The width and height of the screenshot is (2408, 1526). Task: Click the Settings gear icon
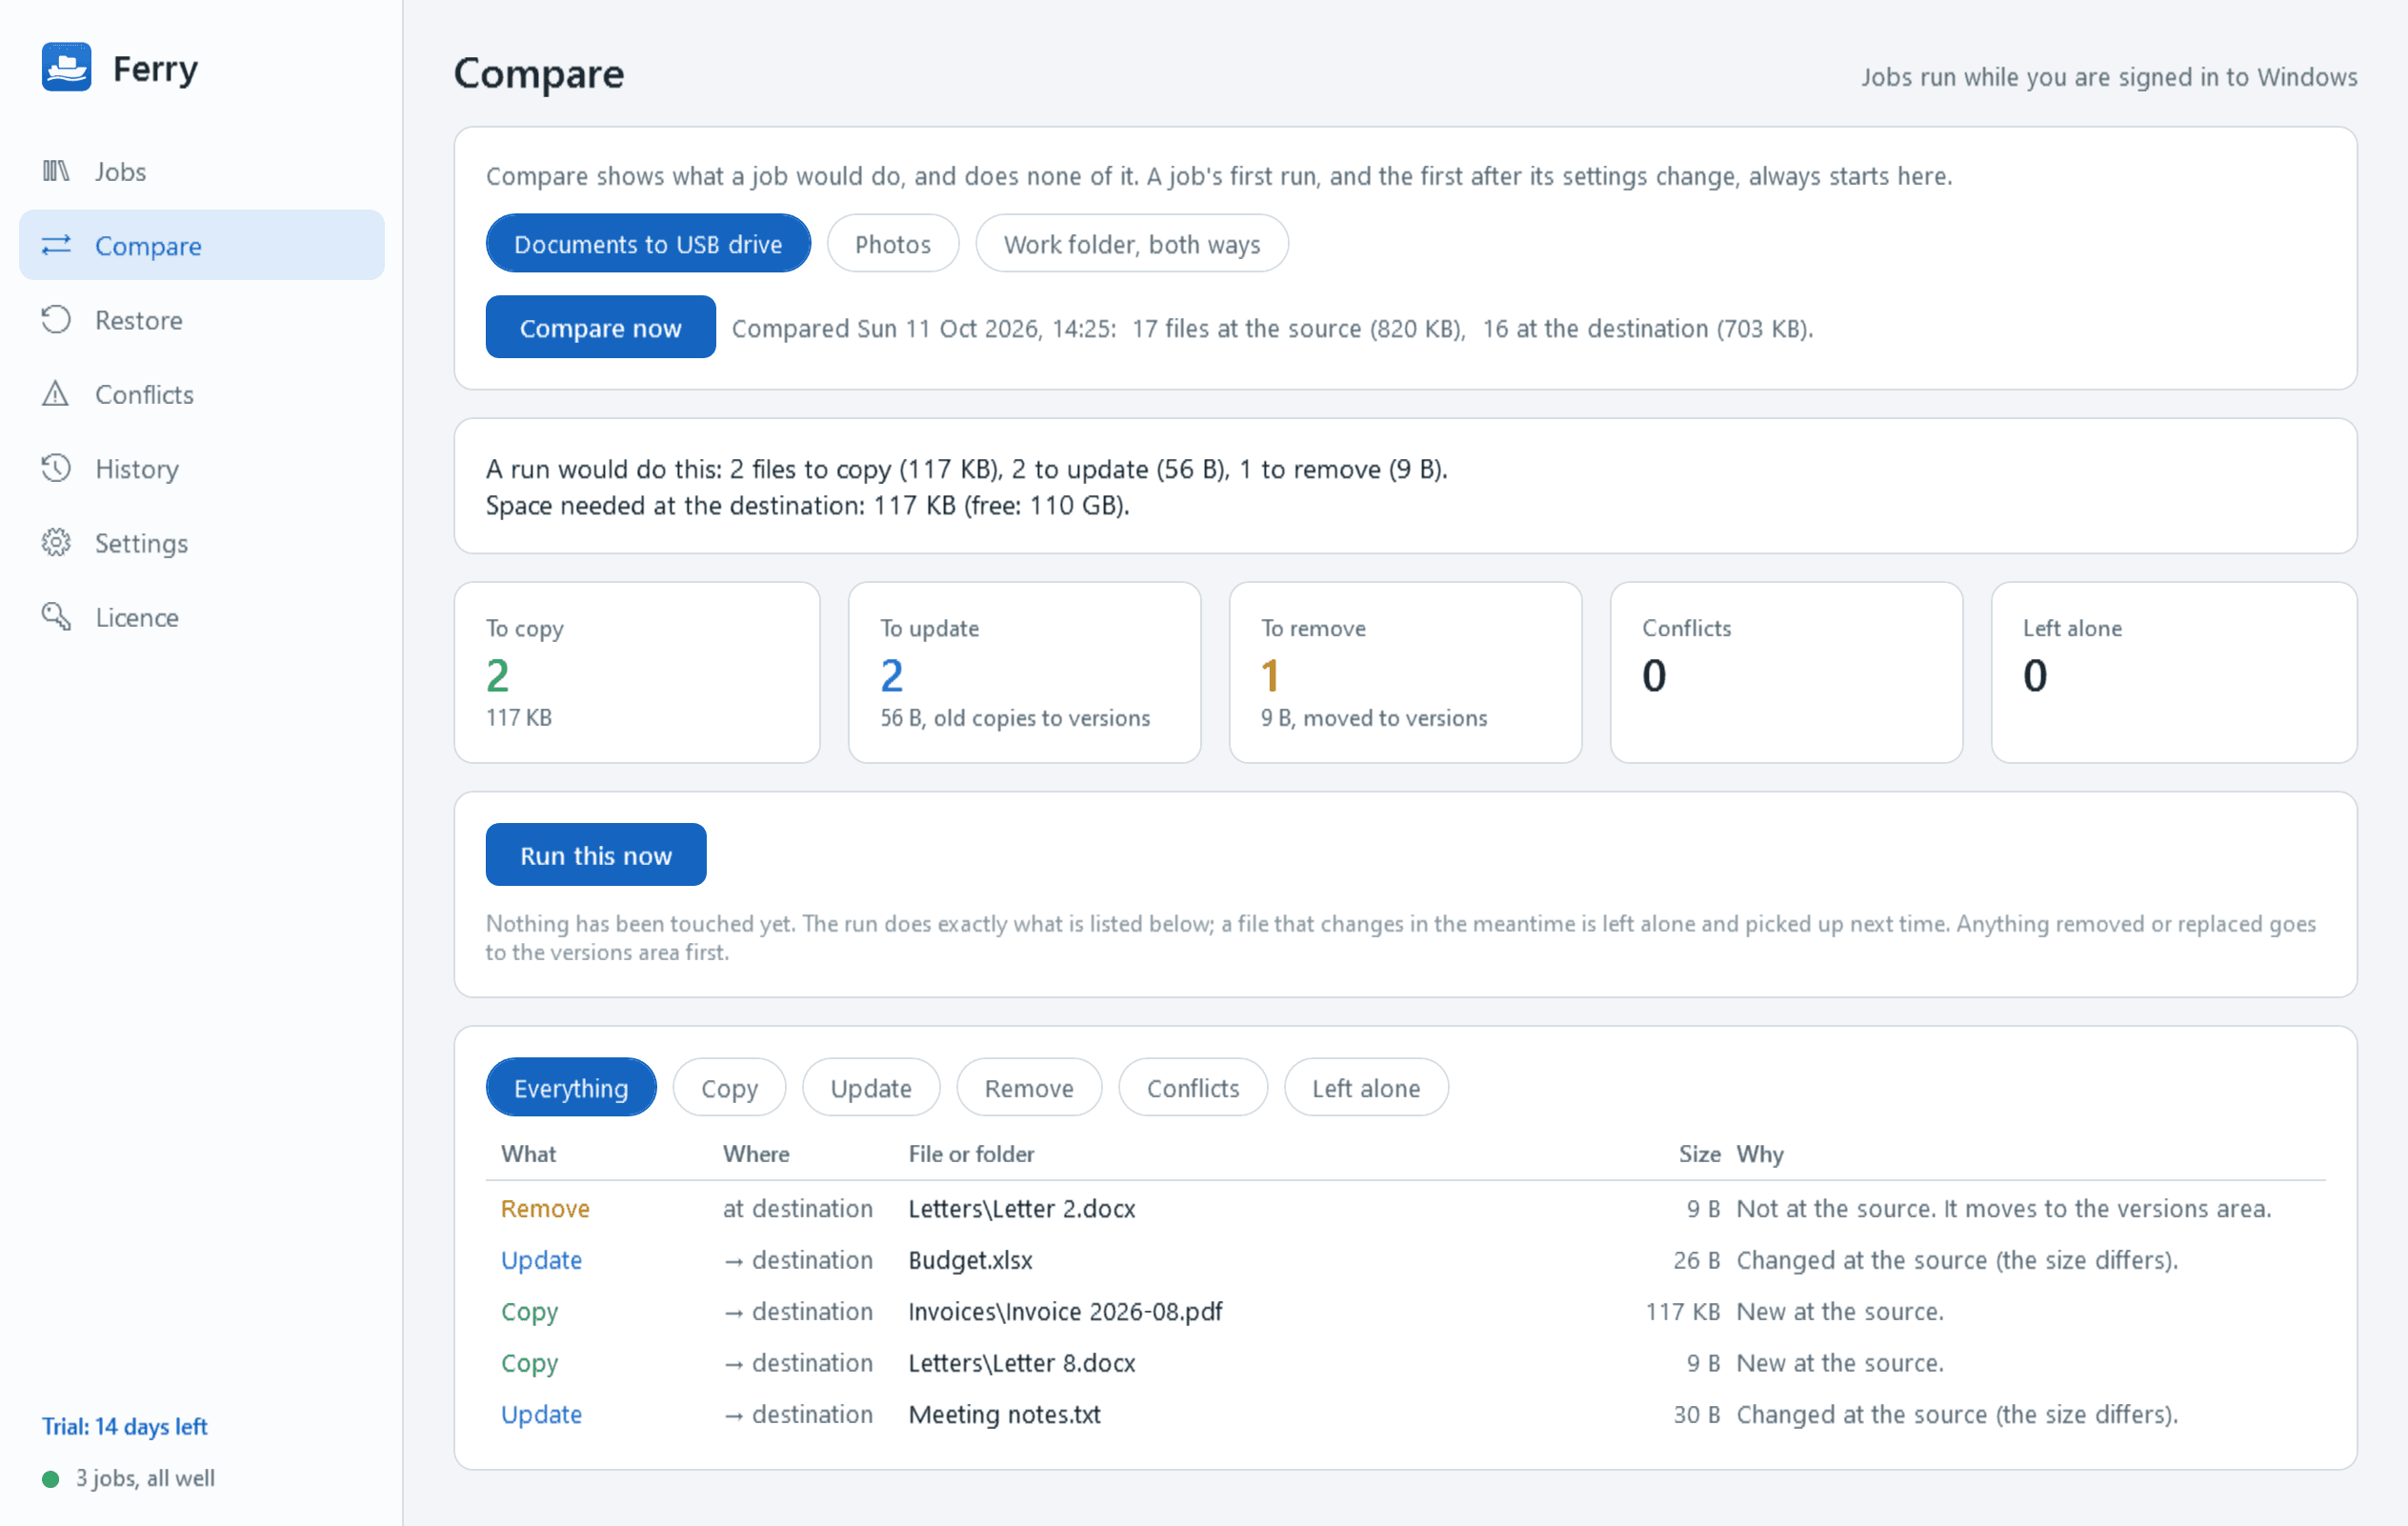pos(56,542)
